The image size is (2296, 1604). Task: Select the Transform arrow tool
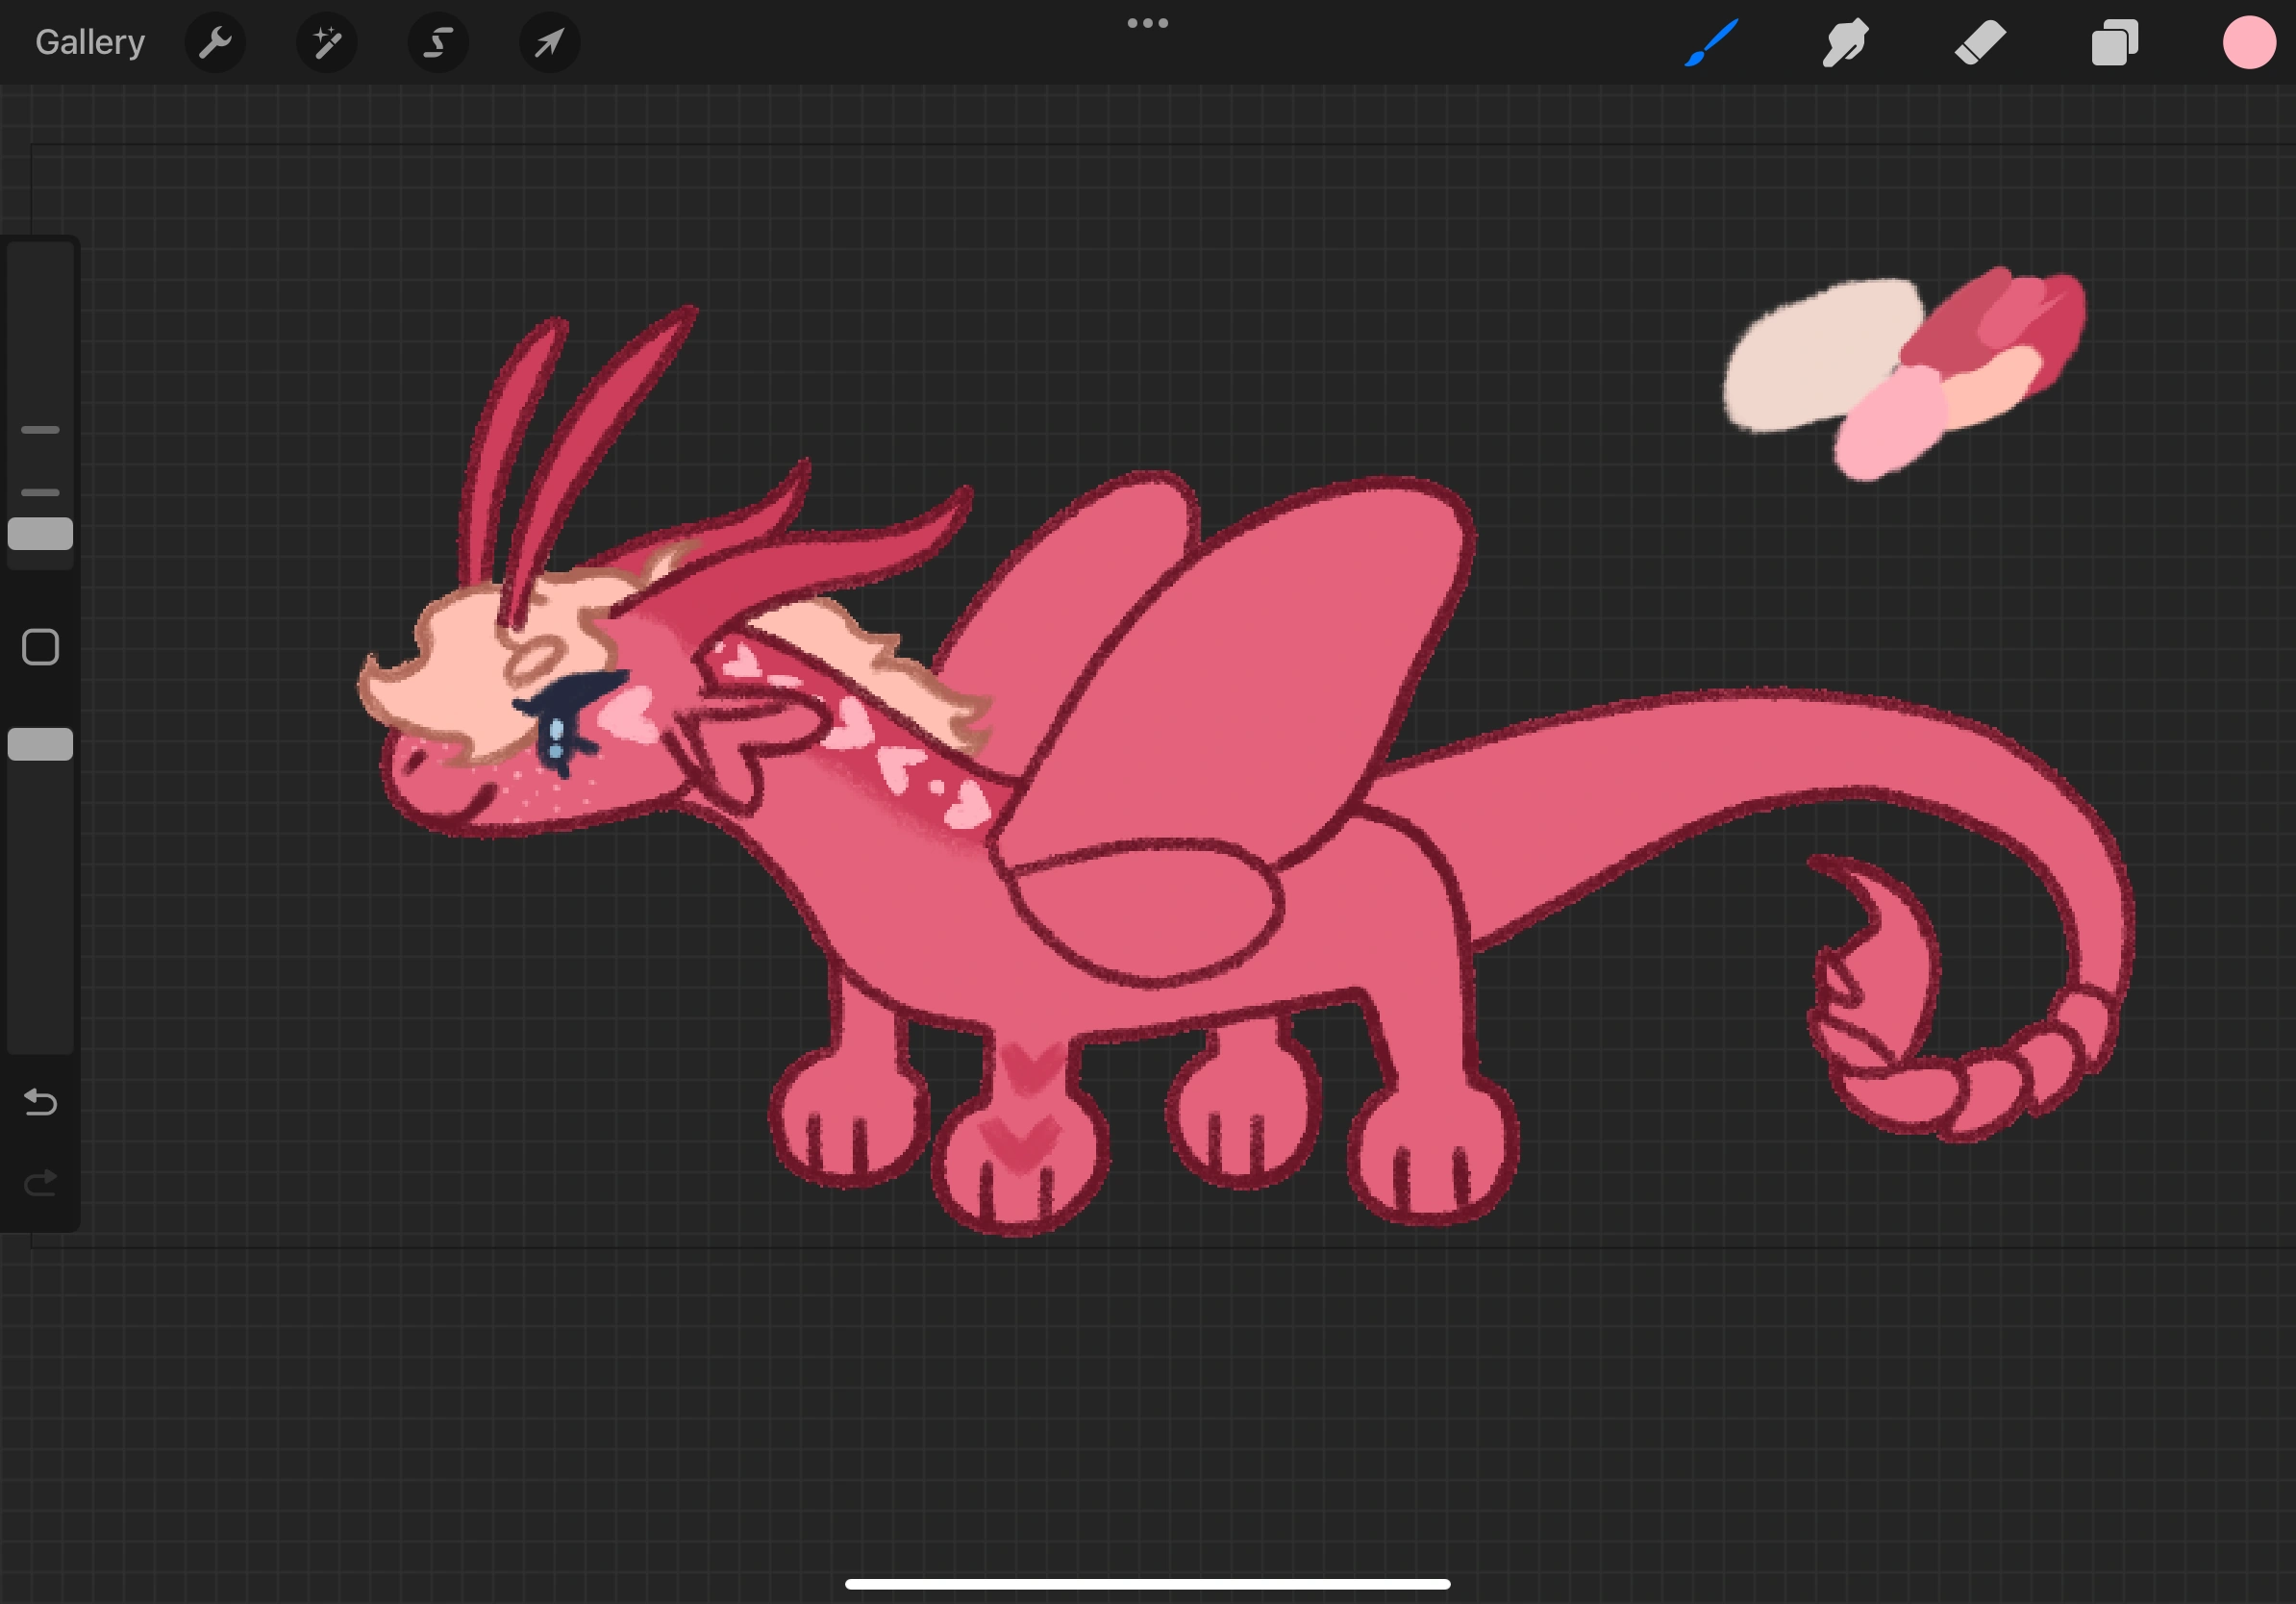(x=549, y=42)
